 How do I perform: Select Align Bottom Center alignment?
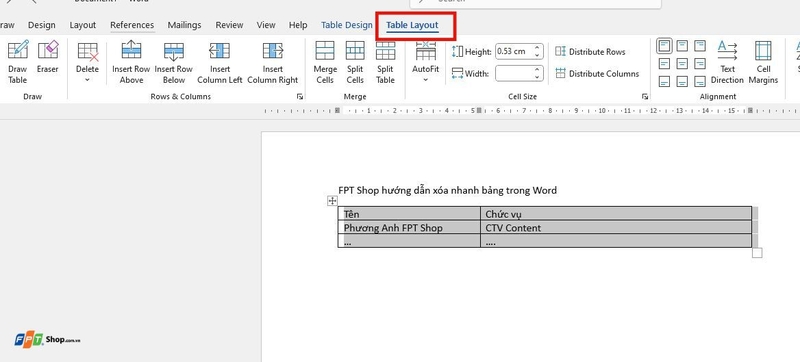tap(682, 81)
